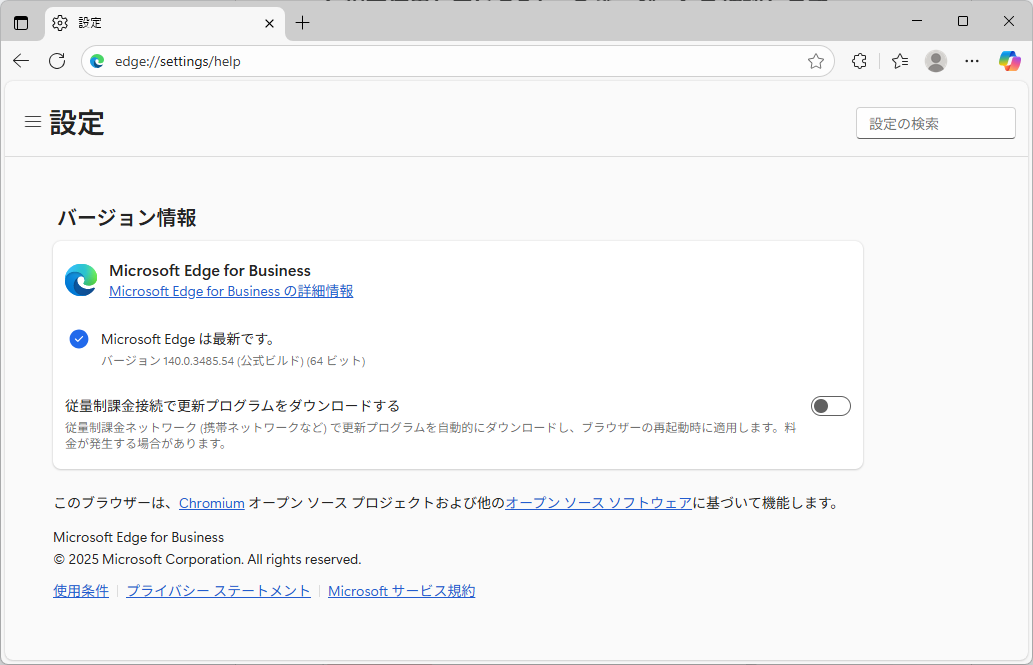Screen dimensions: 1033x665
Task: Click the blue up-to-date checkmark icon
Action: [79, 339]
